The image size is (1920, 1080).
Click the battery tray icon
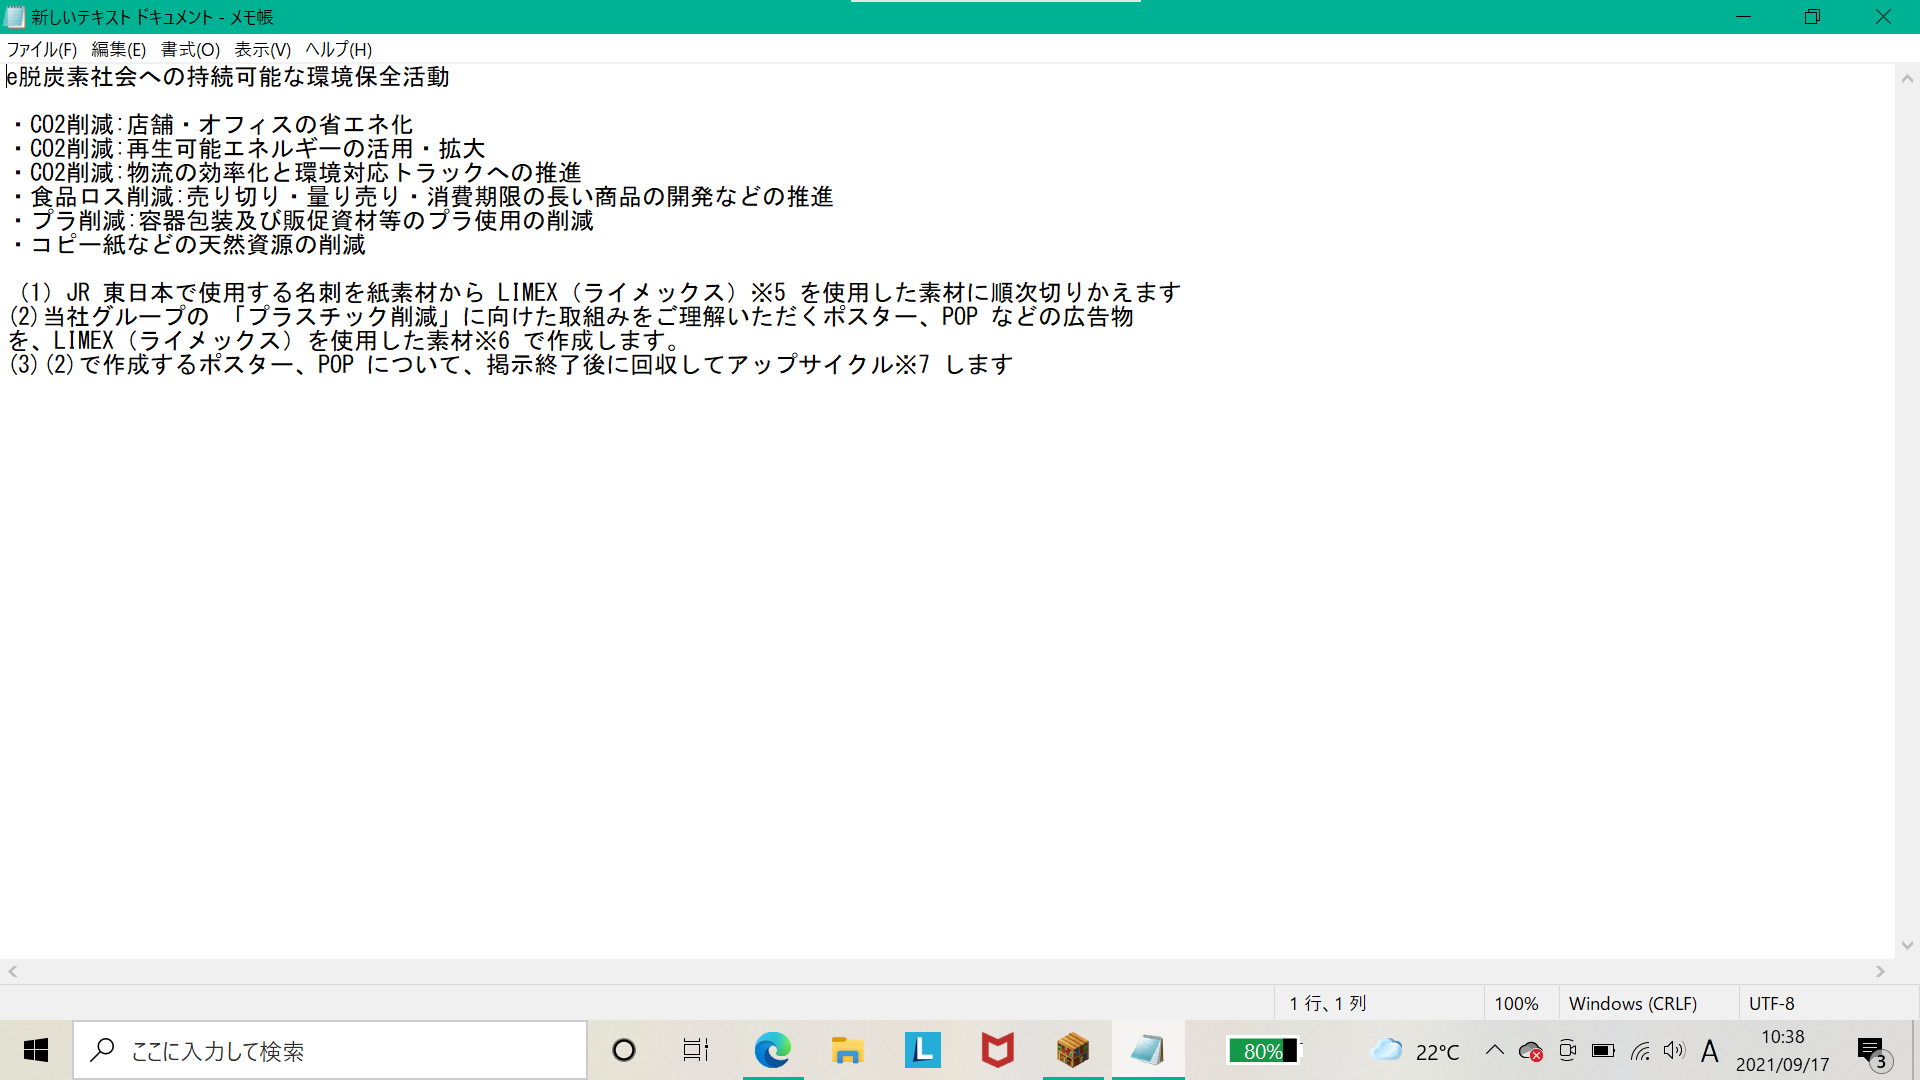point(1603,1050)
